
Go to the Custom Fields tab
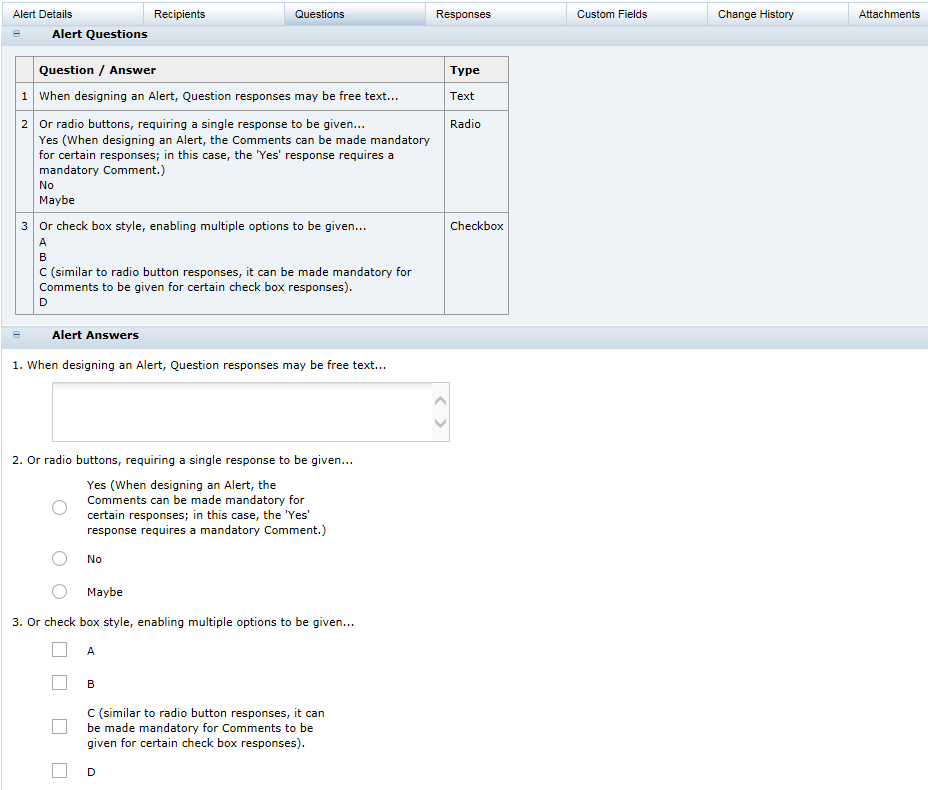coord(611,13)
